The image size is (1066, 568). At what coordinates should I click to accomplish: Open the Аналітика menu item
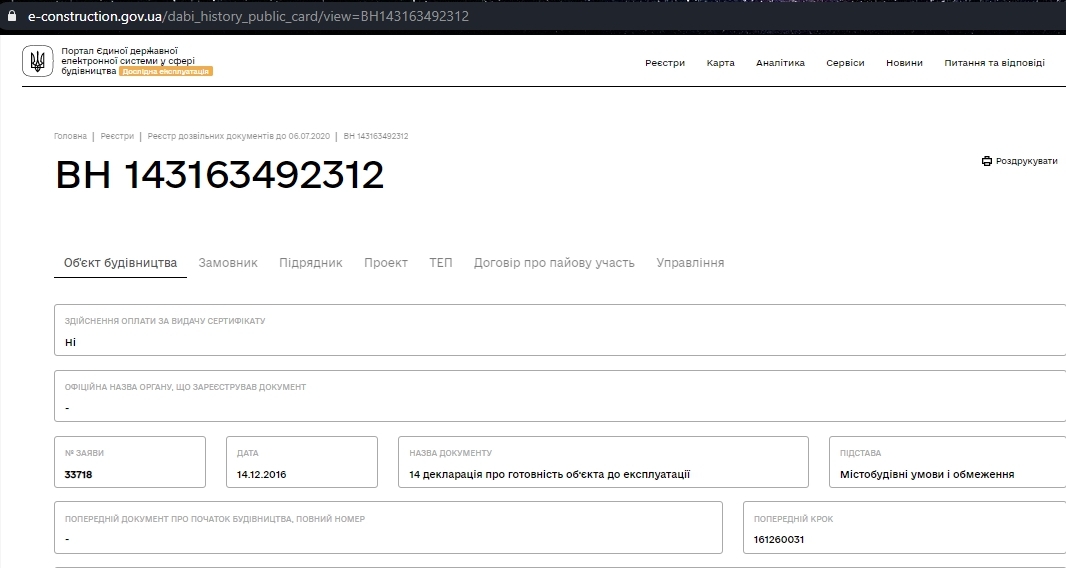[x=780, y=63]
